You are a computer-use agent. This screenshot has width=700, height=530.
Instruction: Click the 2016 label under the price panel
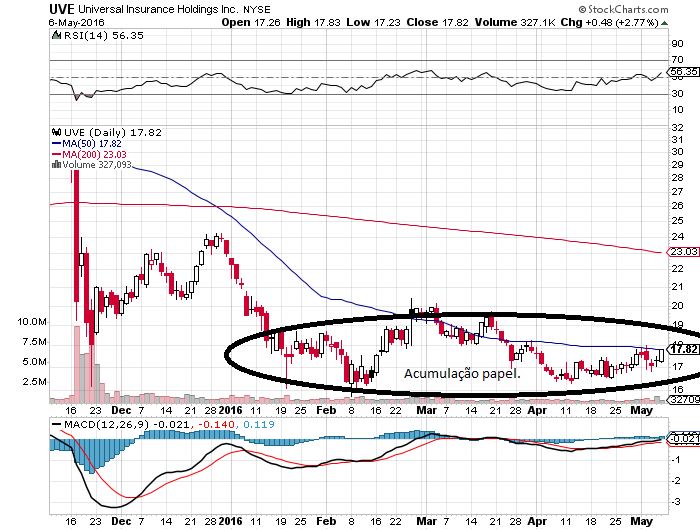click(230, 410)
